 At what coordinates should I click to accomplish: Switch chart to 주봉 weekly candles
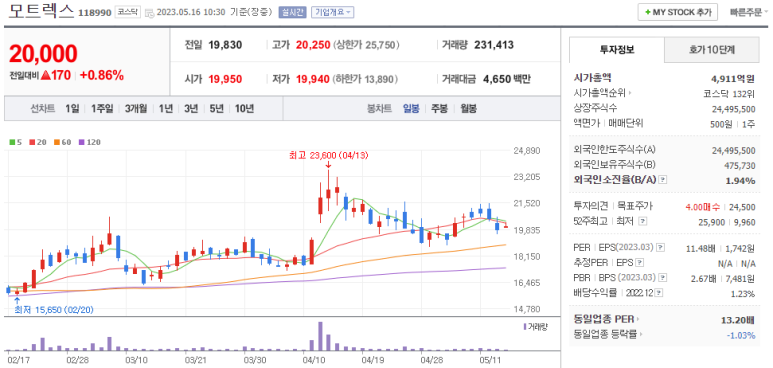pos(439,109)
